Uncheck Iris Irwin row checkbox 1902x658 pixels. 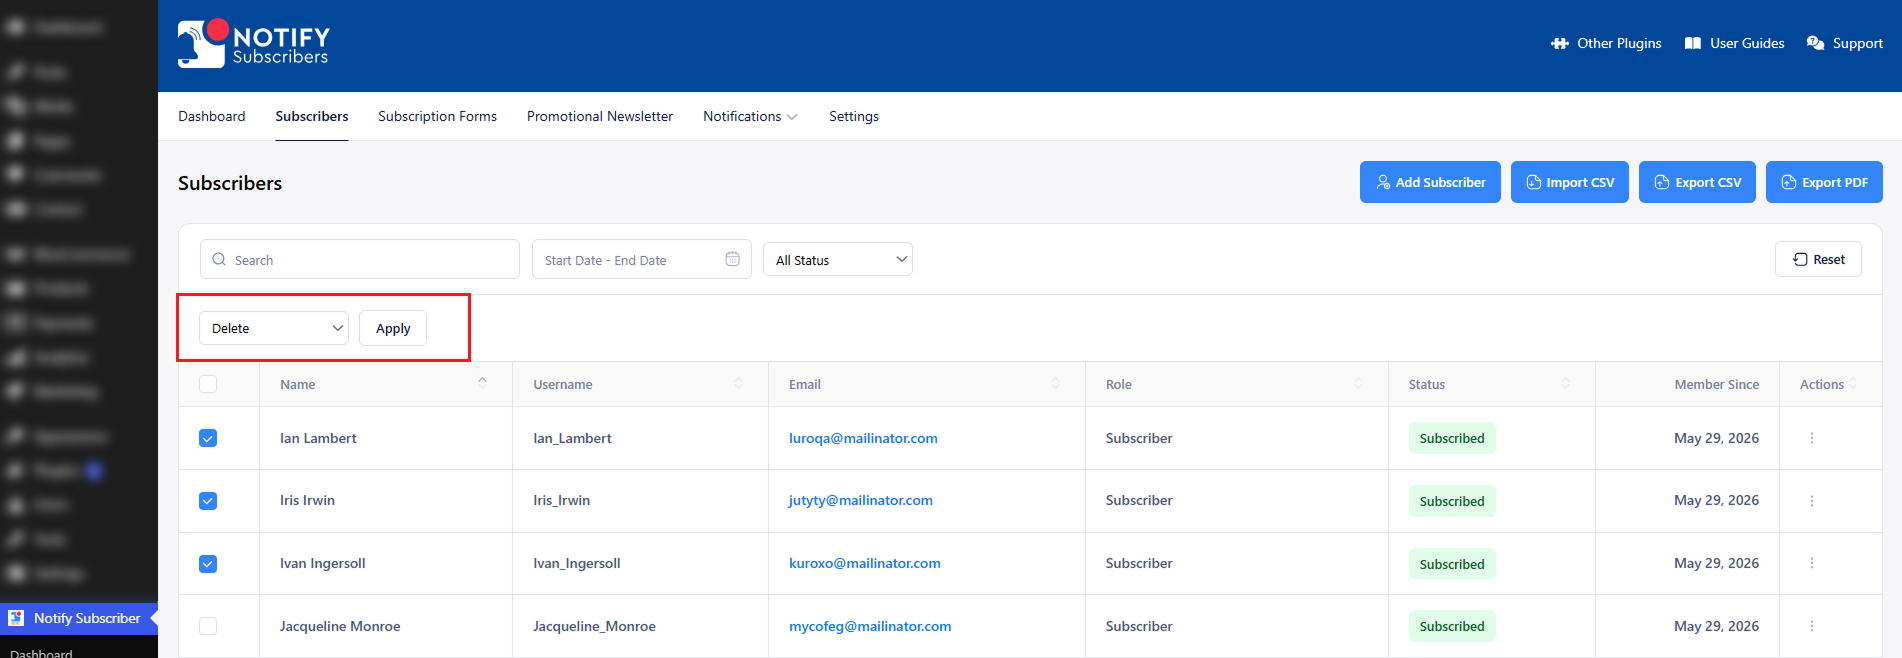pos(208,501)
